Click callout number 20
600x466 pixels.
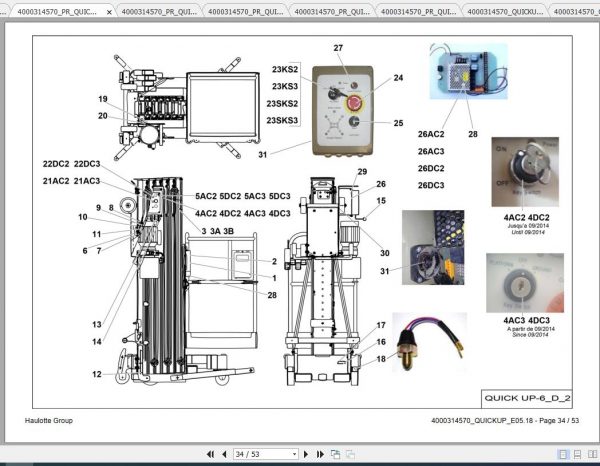[103, 116]
